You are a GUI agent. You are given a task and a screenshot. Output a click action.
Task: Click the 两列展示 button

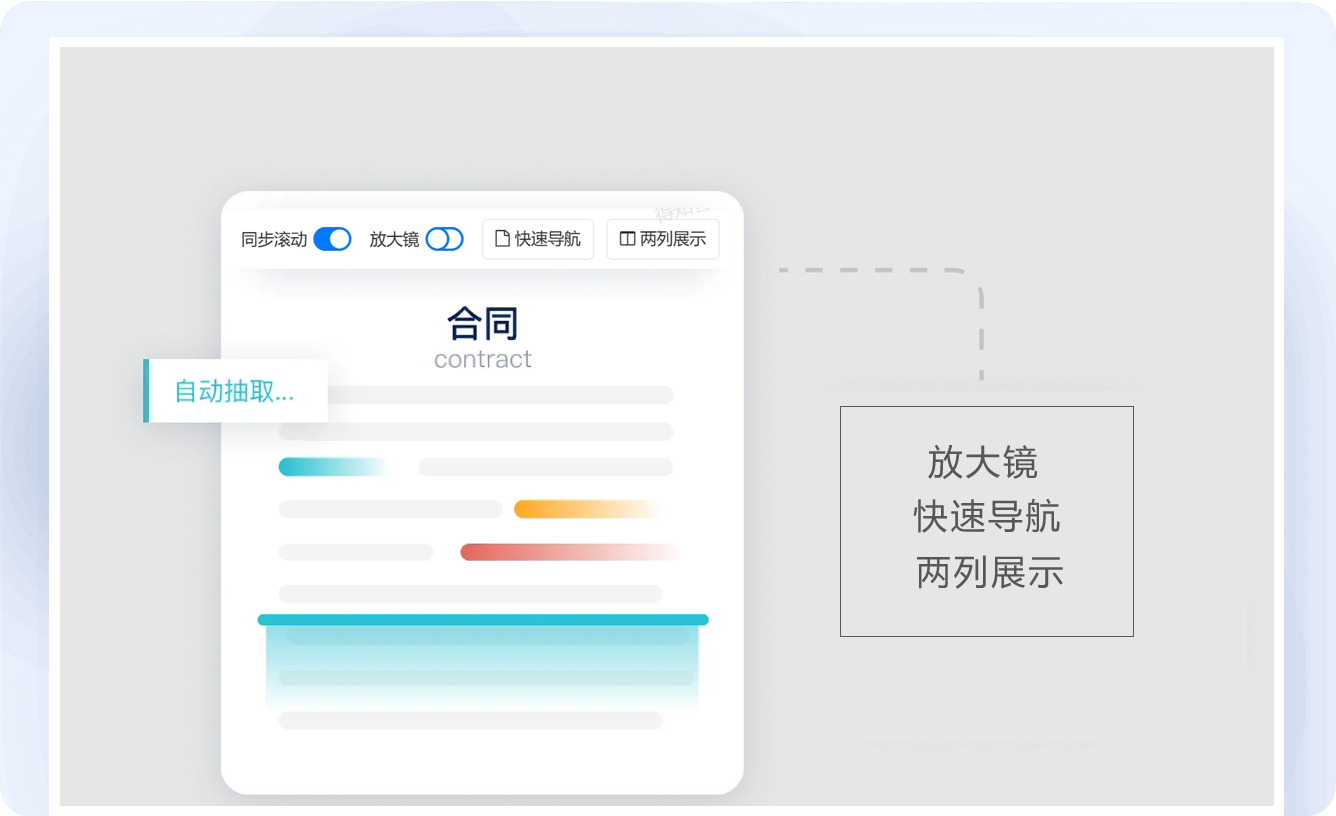click(663, 239)
